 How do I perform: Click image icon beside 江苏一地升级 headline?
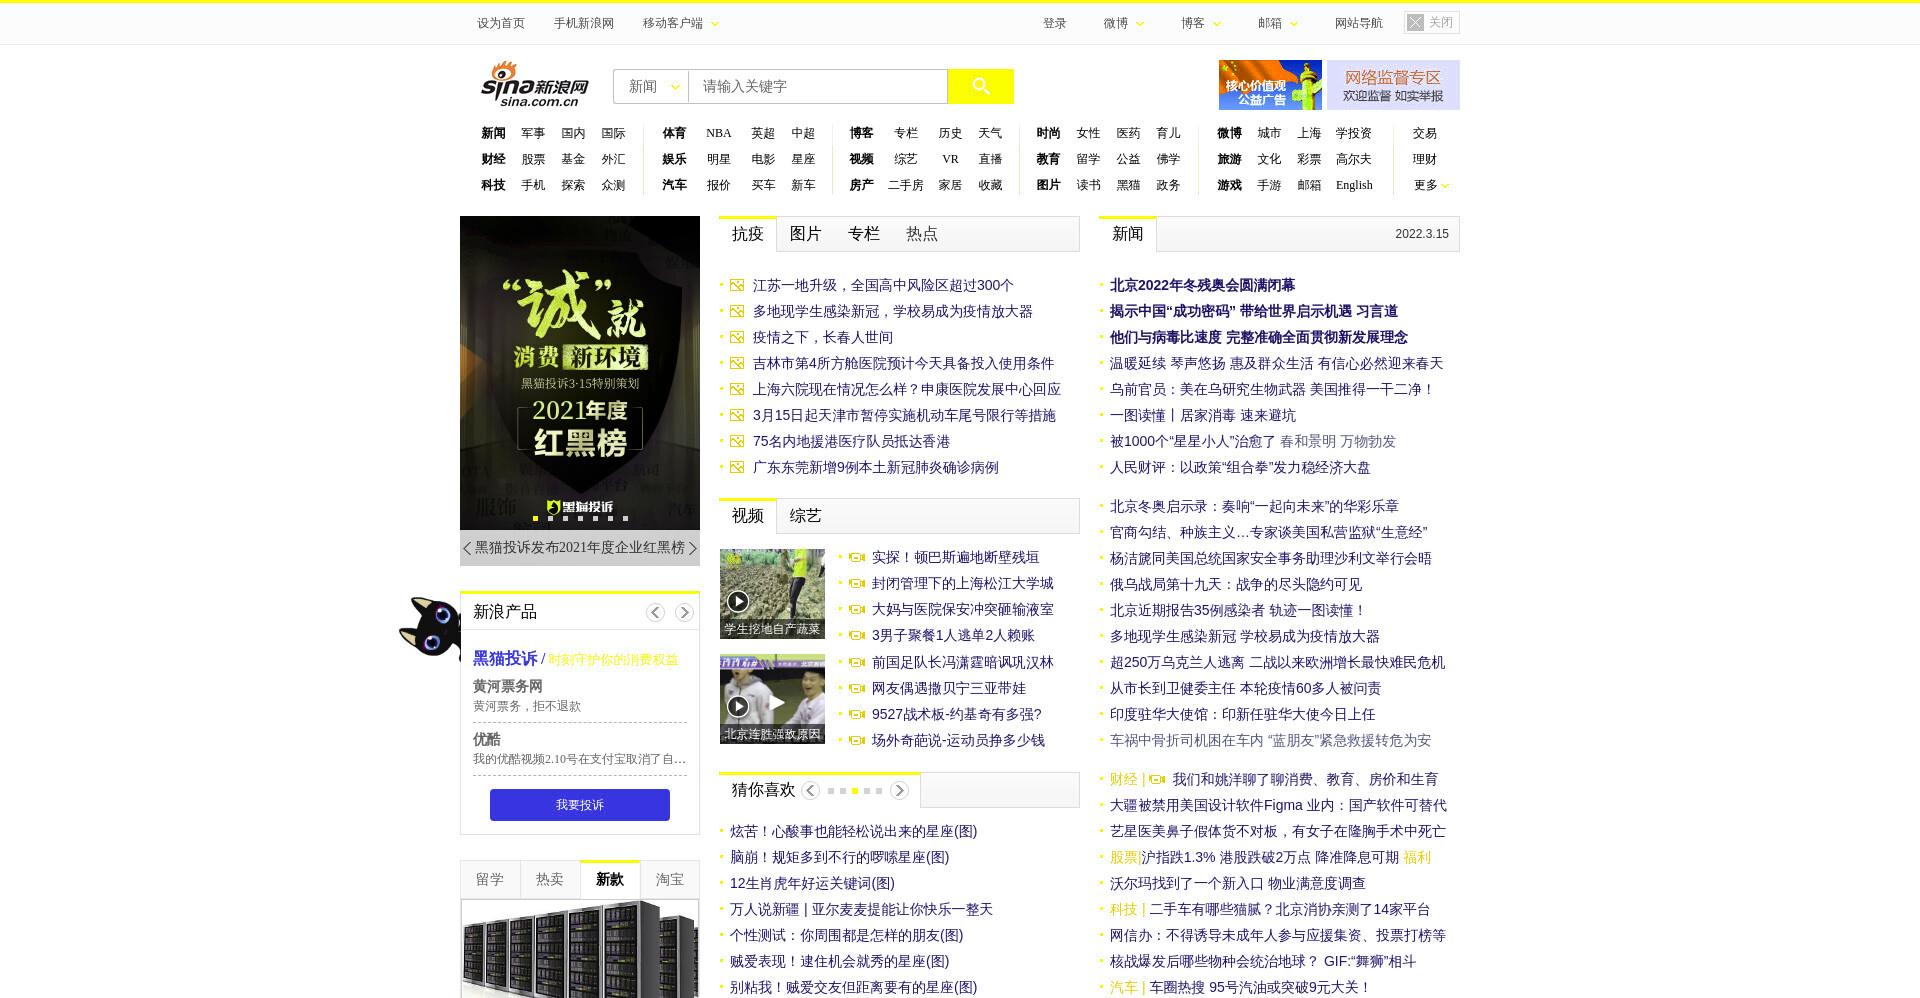pos(737,285)
